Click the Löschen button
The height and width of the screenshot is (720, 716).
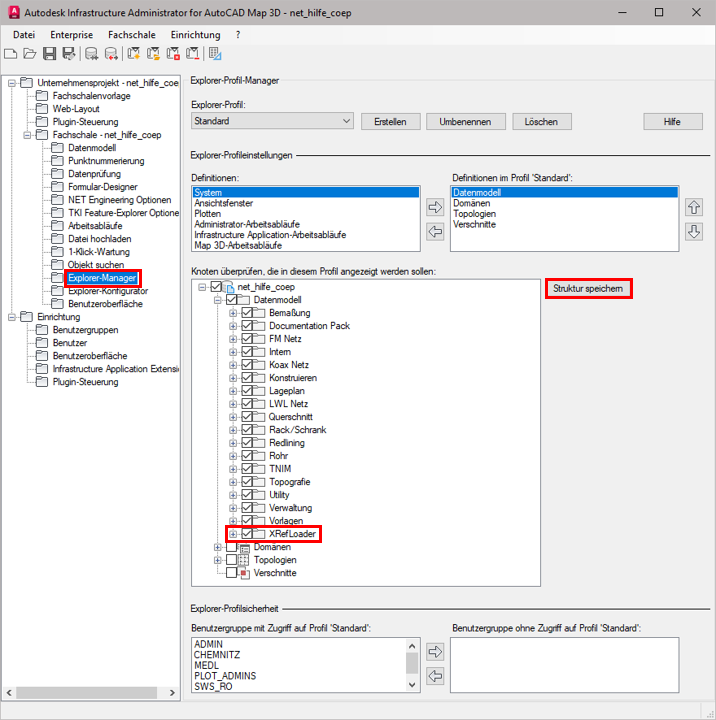[x=541, y=122]
